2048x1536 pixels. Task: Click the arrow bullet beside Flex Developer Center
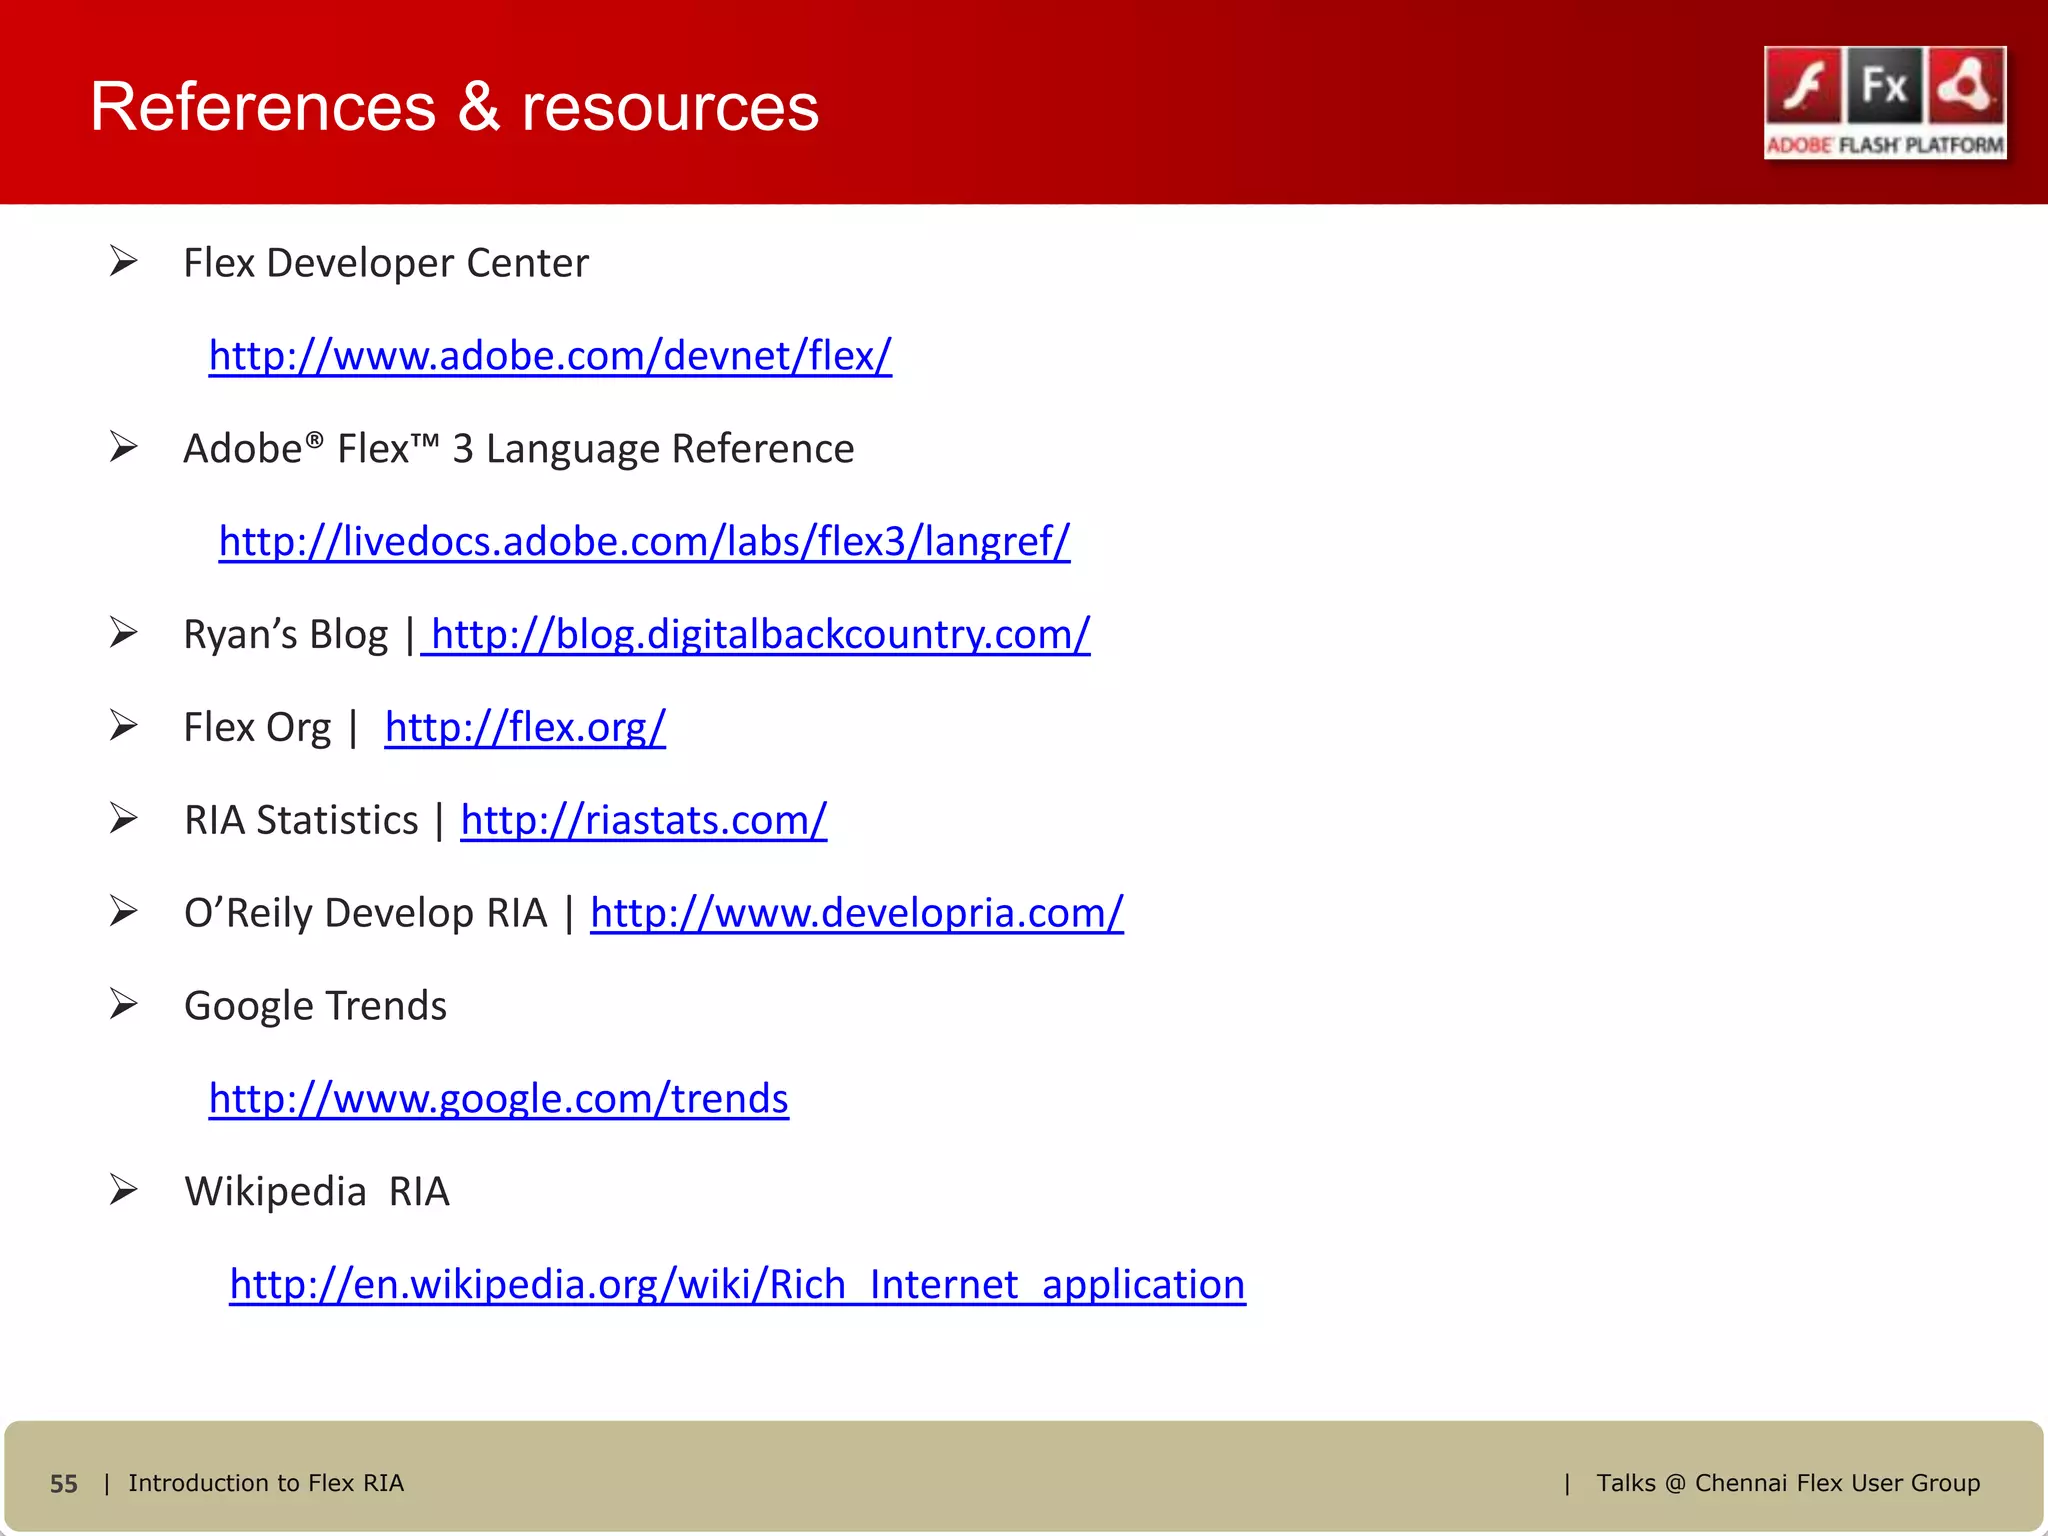[x=123, y=262]
